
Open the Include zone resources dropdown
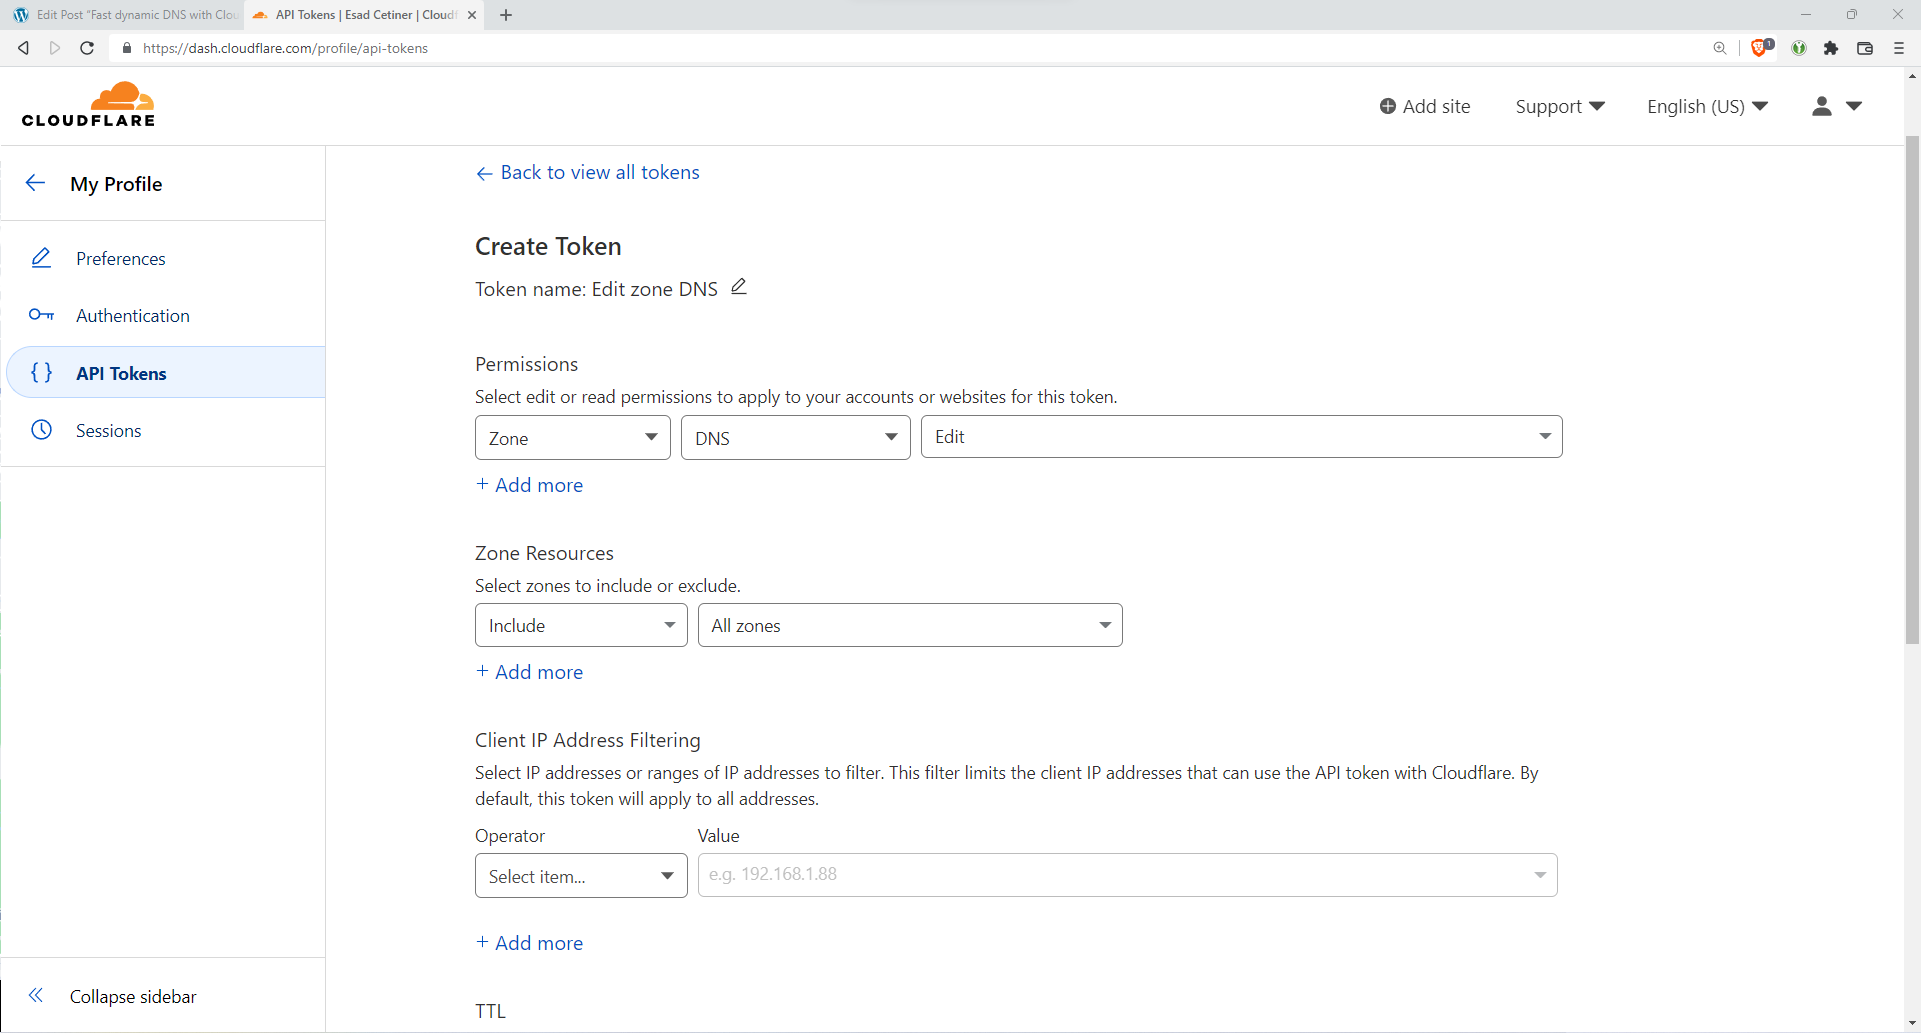coord(581,625)
